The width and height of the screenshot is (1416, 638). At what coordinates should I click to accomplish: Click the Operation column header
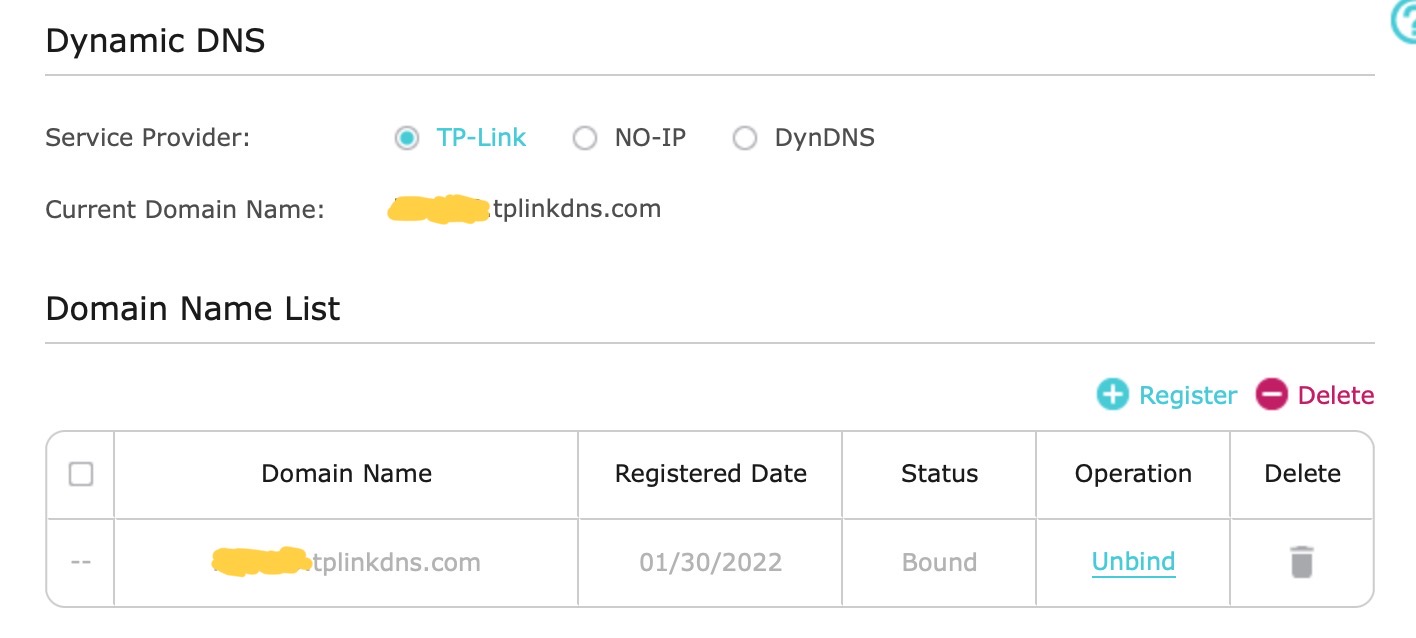click(x=1133, y=474)
